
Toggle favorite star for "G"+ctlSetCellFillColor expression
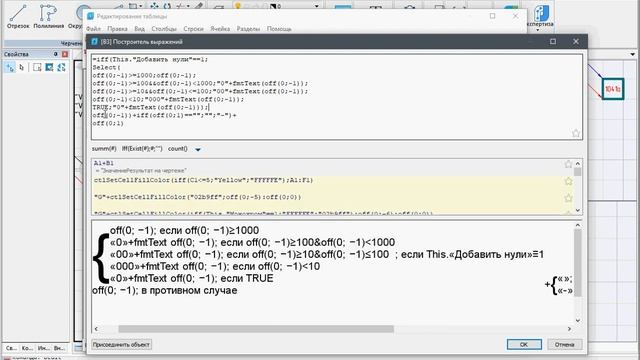click(x=568, y=198)
